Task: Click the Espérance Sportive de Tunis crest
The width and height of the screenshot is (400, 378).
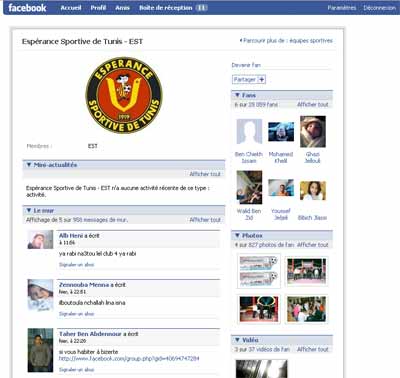Action: (124, 95)
